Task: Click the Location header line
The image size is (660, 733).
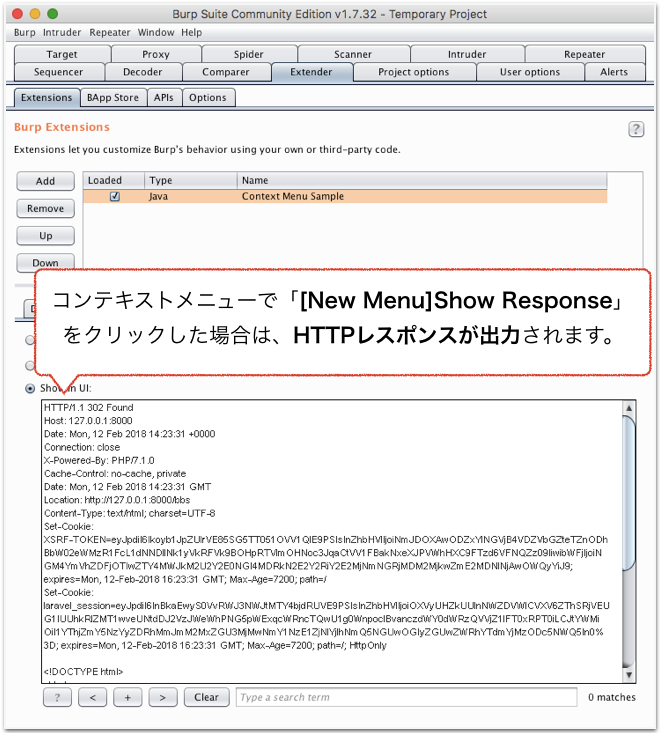Action: pyautogui.click(x=117, y=500)
